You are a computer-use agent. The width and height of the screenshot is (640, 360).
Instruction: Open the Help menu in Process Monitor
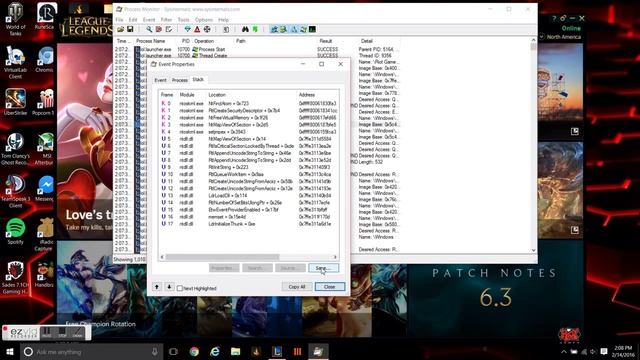point(223,20)
